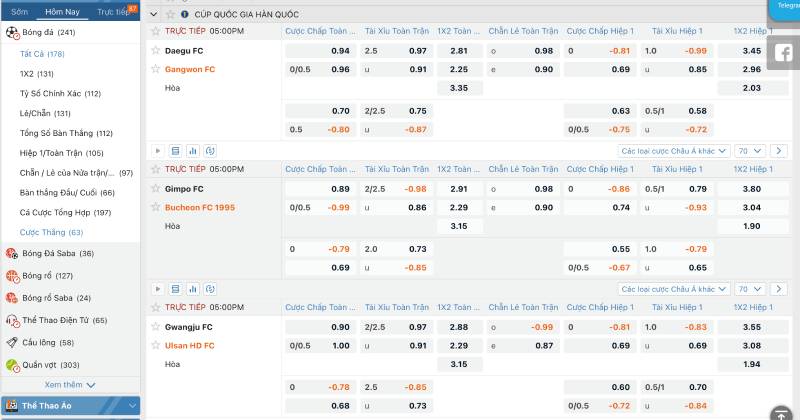
Task: Open the 70 dropdown under Daegu match
Action: tap(750, 151)
